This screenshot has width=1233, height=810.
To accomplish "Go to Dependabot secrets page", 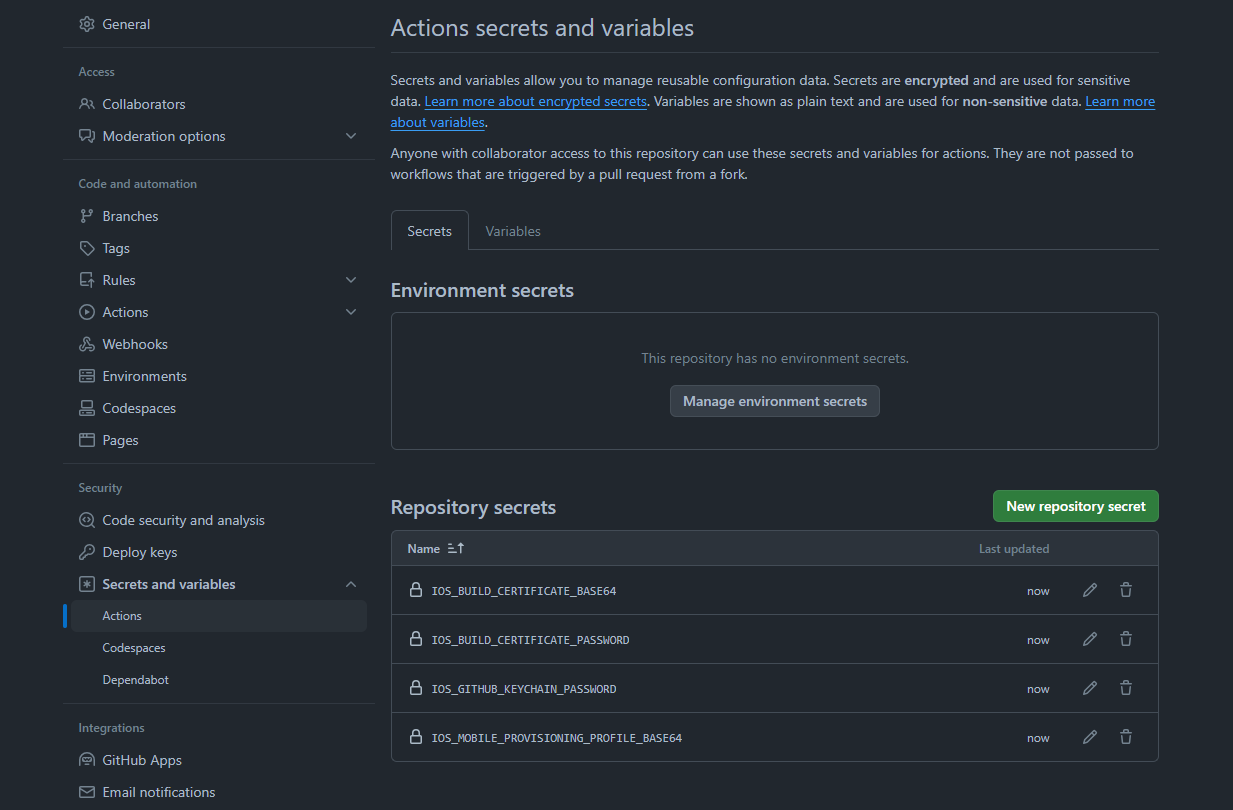I will [x=136, y=680].
